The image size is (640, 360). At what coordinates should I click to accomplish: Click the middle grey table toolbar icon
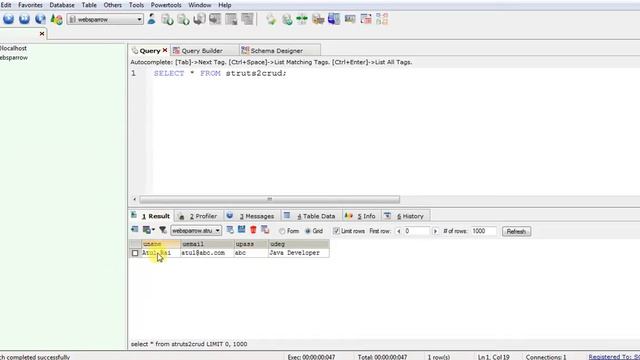[x=231, y=19]
